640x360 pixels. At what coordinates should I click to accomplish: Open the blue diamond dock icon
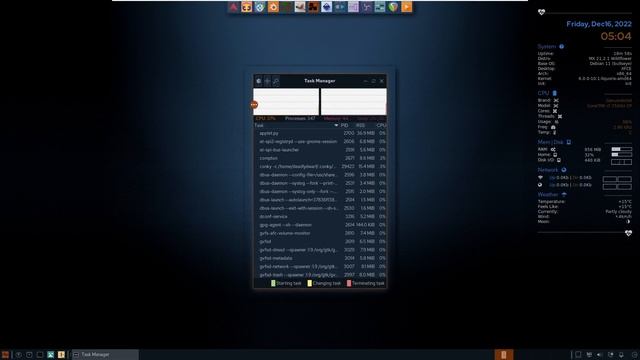[x=260, y=7]
